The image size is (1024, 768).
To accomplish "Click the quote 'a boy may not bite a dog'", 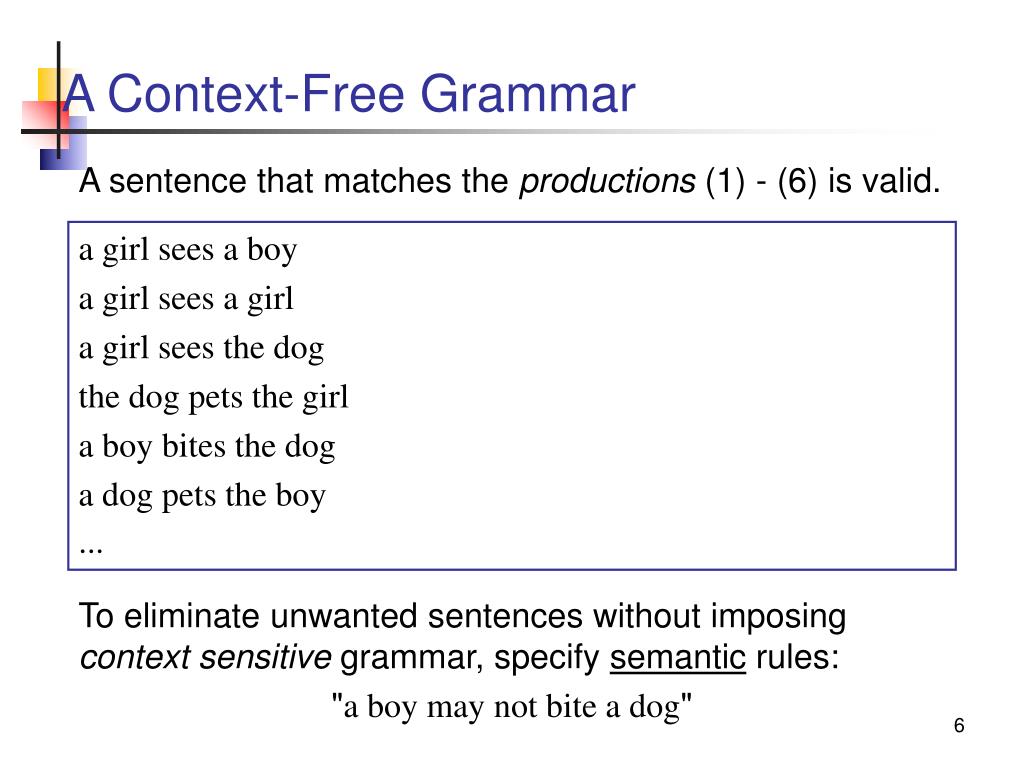I will [512, 707].
